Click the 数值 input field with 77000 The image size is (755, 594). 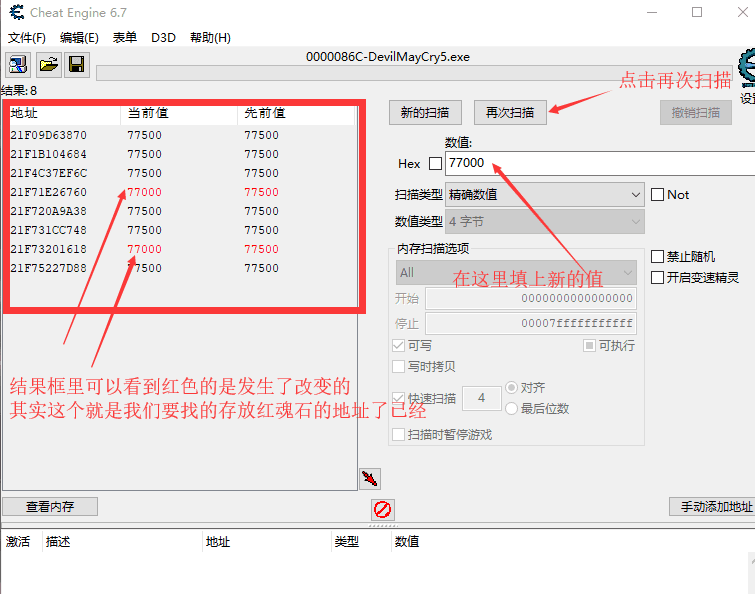tap(600, 163)
